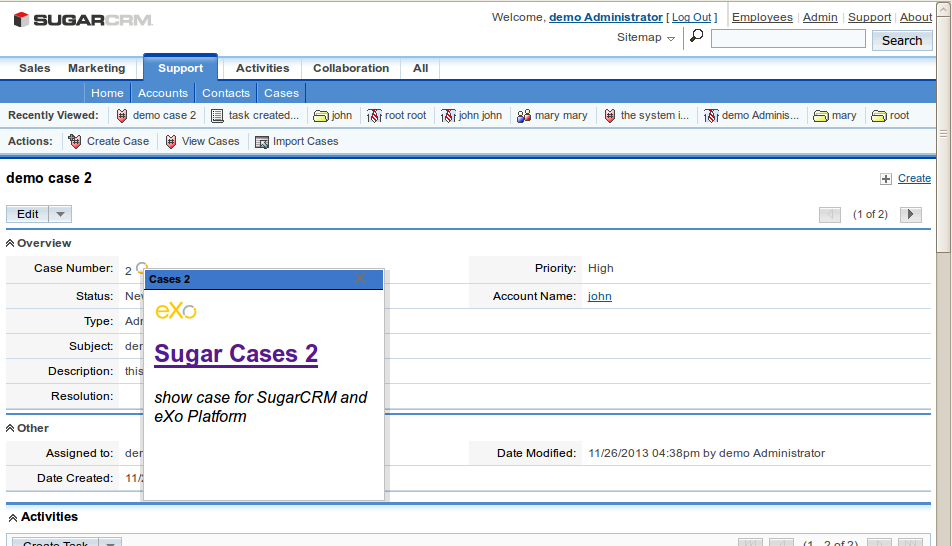This screenshot has height=546, width=952.
Task: Click the SugarCRM logo
Action: point(83,20)
